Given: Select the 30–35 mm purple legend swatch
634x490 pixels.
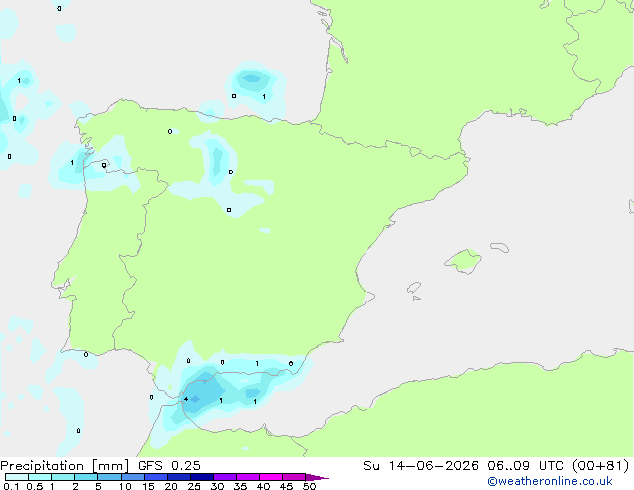Looking at the screenshot, I should tap(224, 477).
